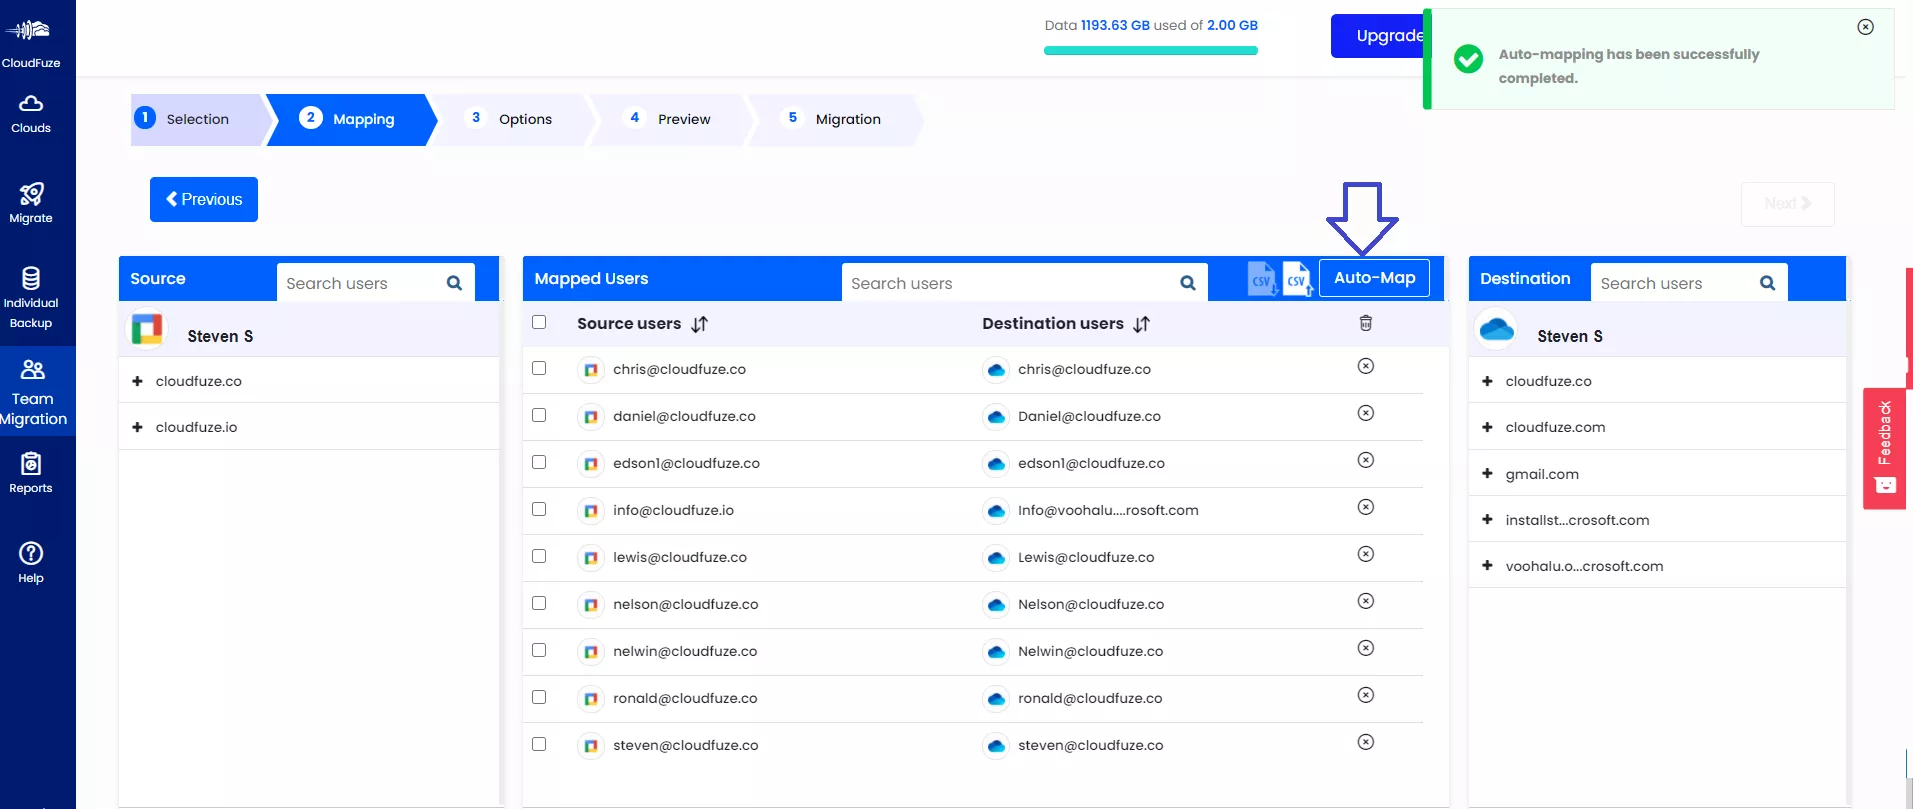Screen dimensions: 1913x809
Task: Remove the nelwin@cloudfuze.co mapping
Action: 1366,648
